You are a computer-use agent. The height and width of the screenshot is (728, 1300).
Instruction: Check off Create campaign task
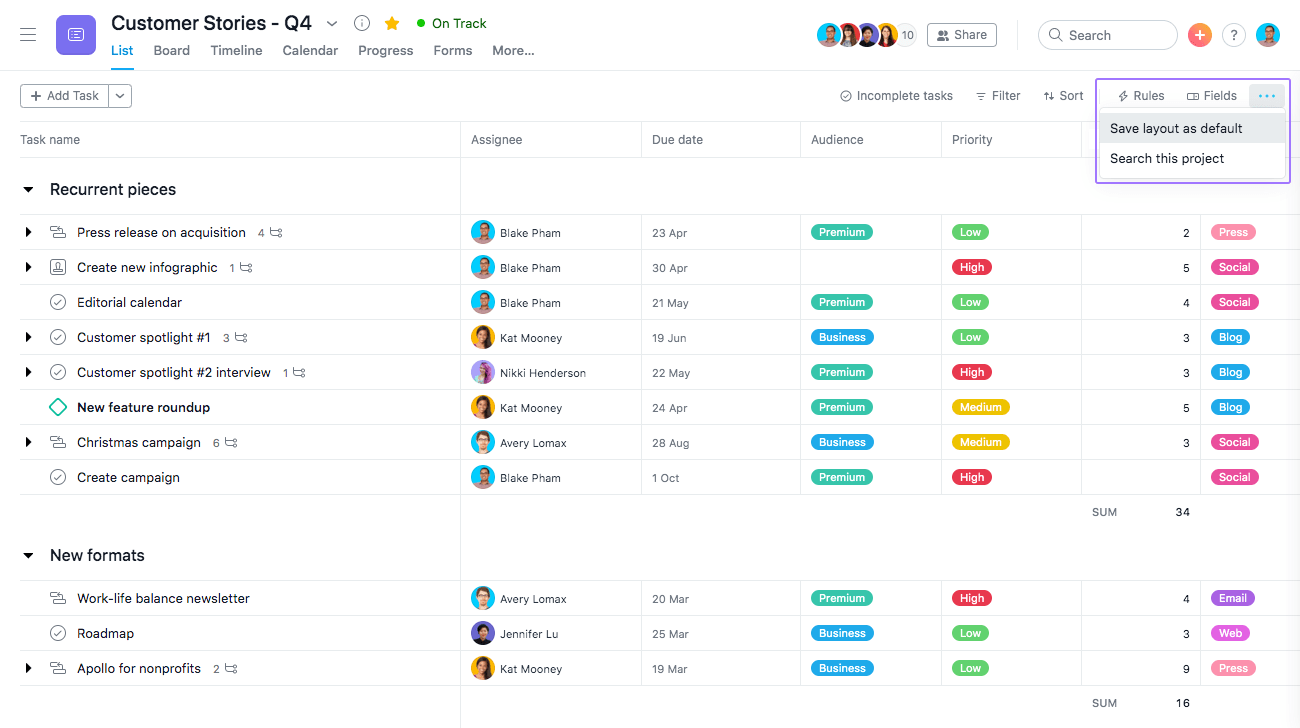58,477
